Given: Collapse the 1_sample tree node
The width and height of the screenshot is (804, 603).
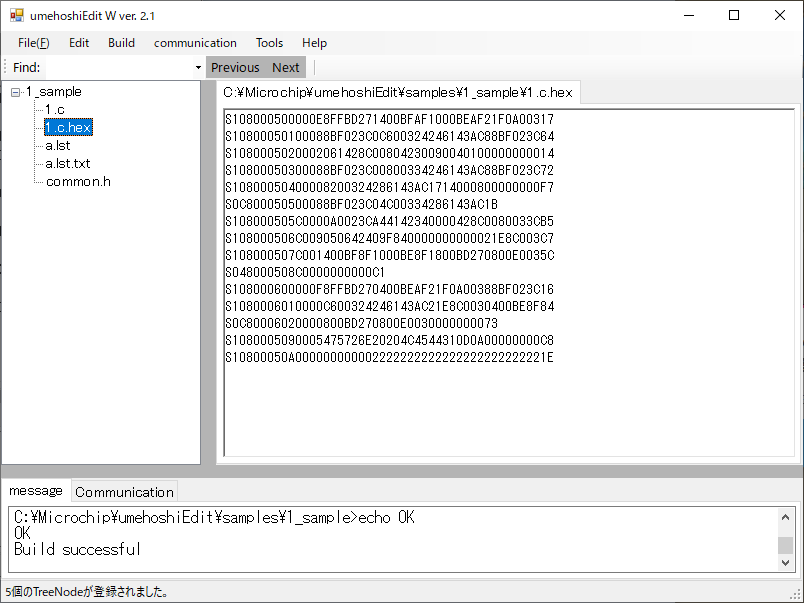Looking at the screenshot, I should [x=16, y=92].
